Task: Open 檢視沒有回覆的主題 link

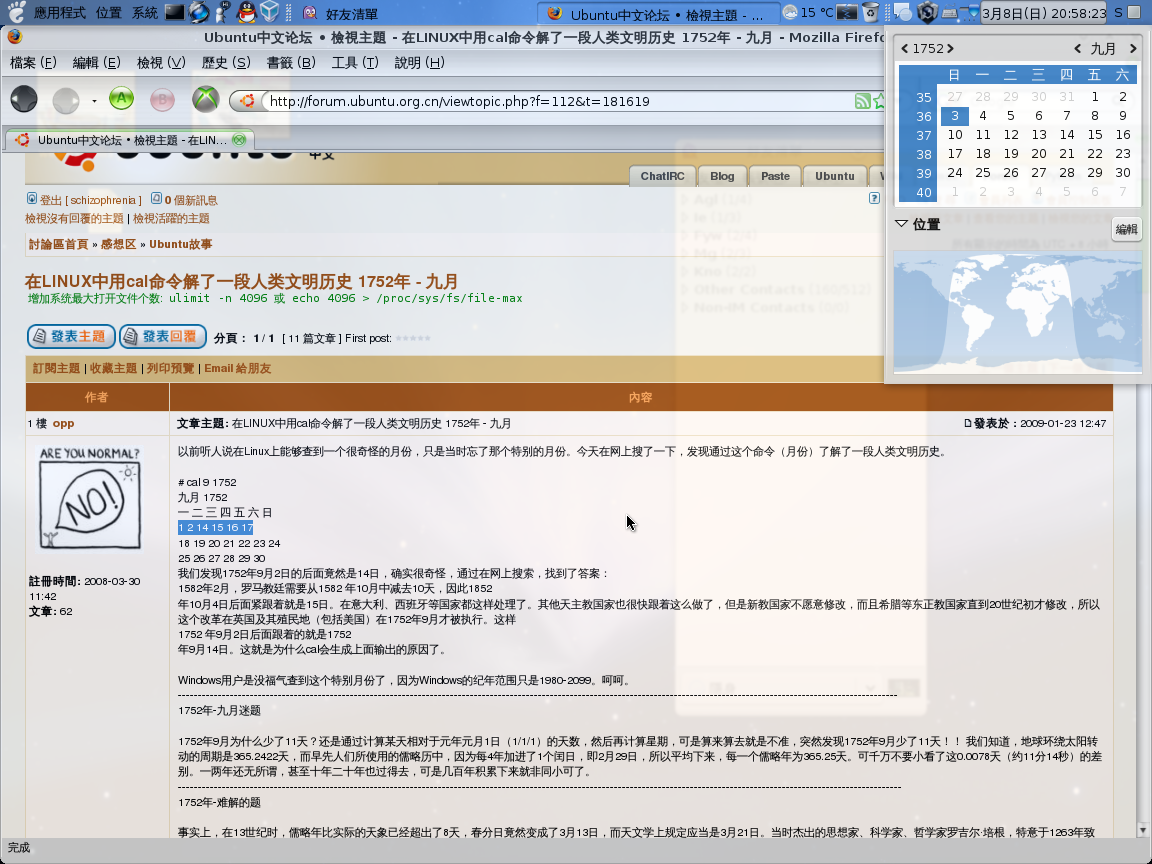Action: pyautogui.click(x=74, y=218)
